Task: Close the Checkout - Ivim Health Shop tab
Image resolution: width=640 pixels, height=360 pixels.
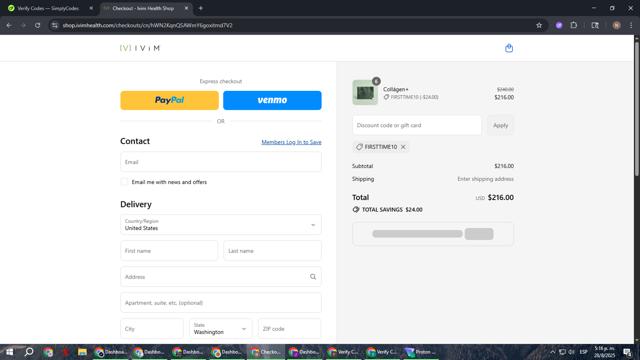Action: pyautogui.click(x=186, y=8)
